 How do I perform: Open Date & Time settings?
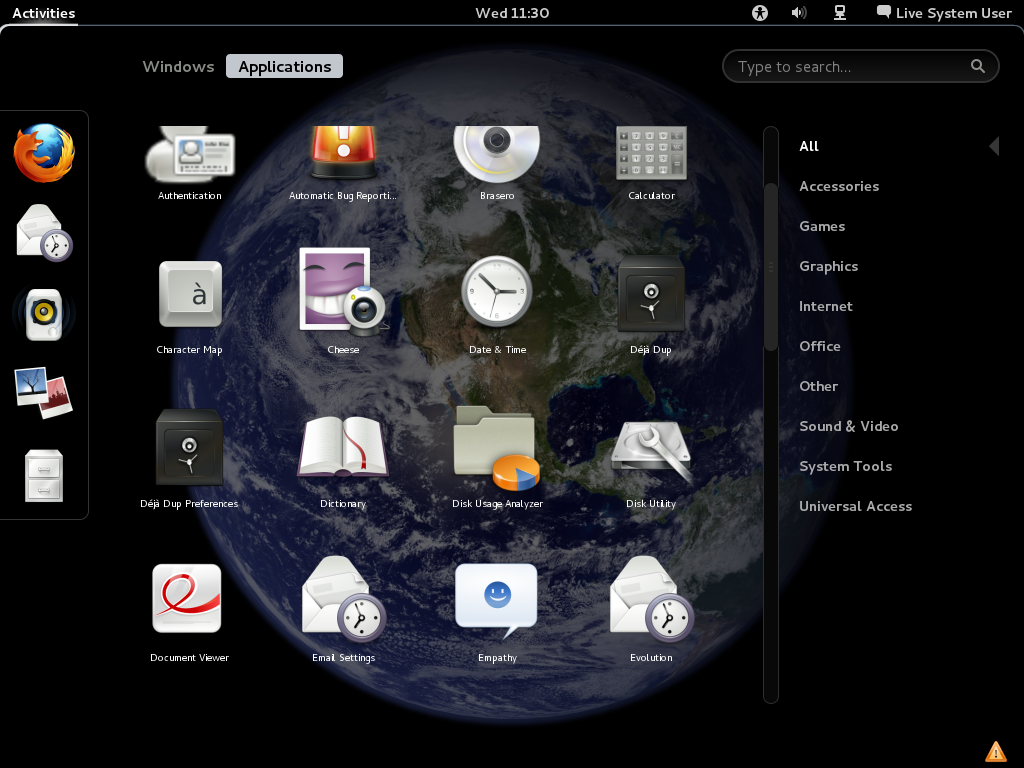click(x=497, y=305)
